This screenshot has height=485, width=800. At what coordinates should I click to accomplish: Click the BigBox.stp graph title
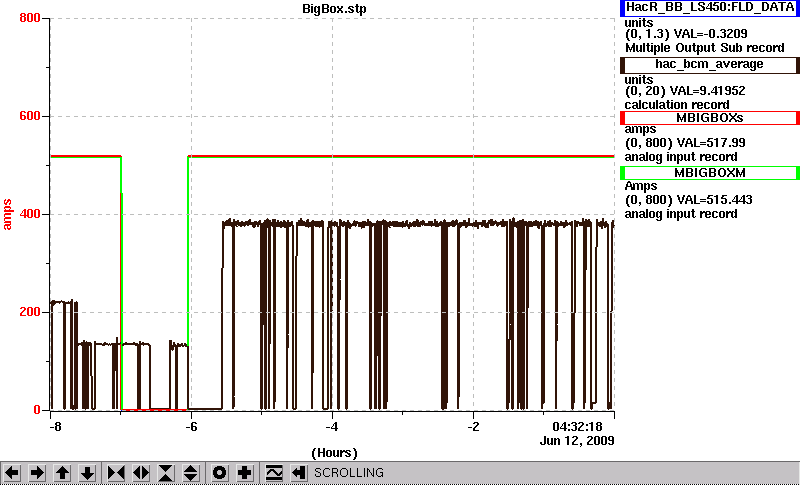(334, 9)
